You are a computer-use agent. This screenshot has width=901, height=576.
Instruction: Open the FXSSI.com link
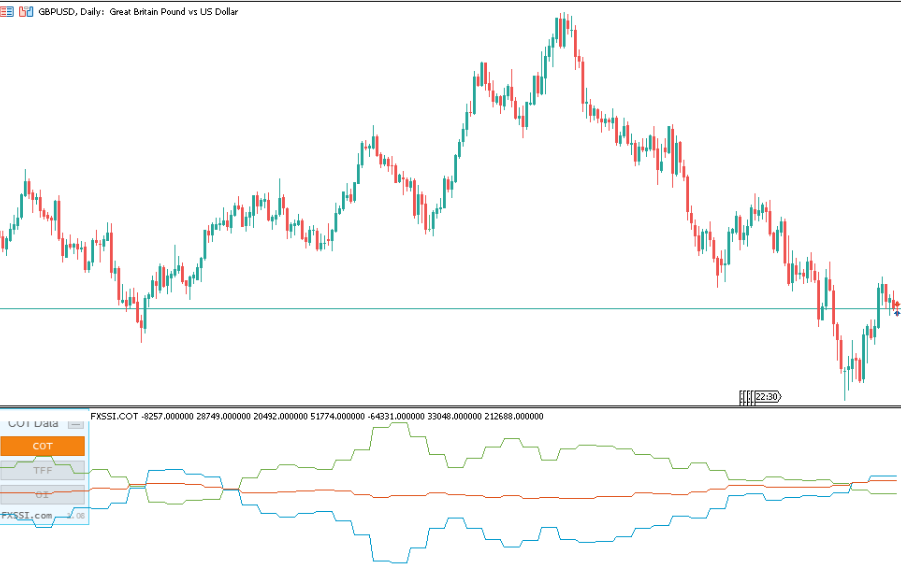(x=27, y=515)
